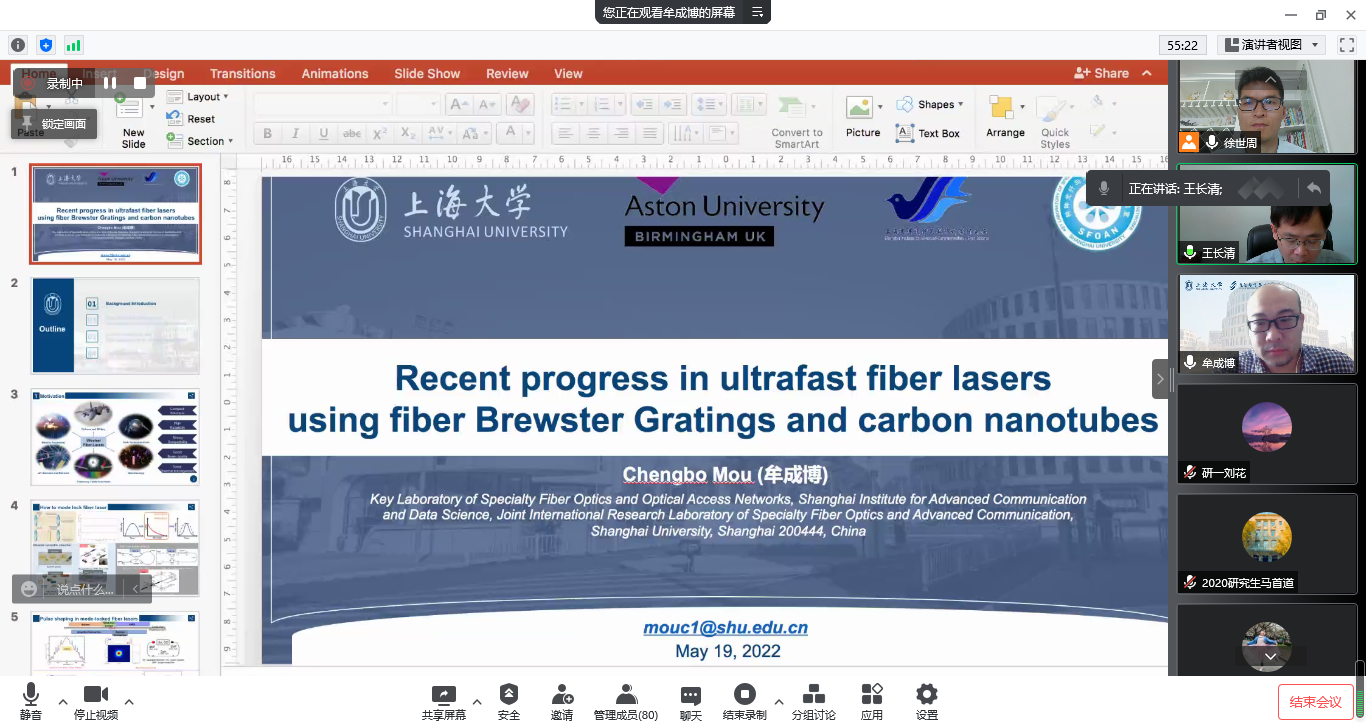Expand audio options arrow next to mute
This screenshot has height=727, width=1366.
click(x=63, y=701)
